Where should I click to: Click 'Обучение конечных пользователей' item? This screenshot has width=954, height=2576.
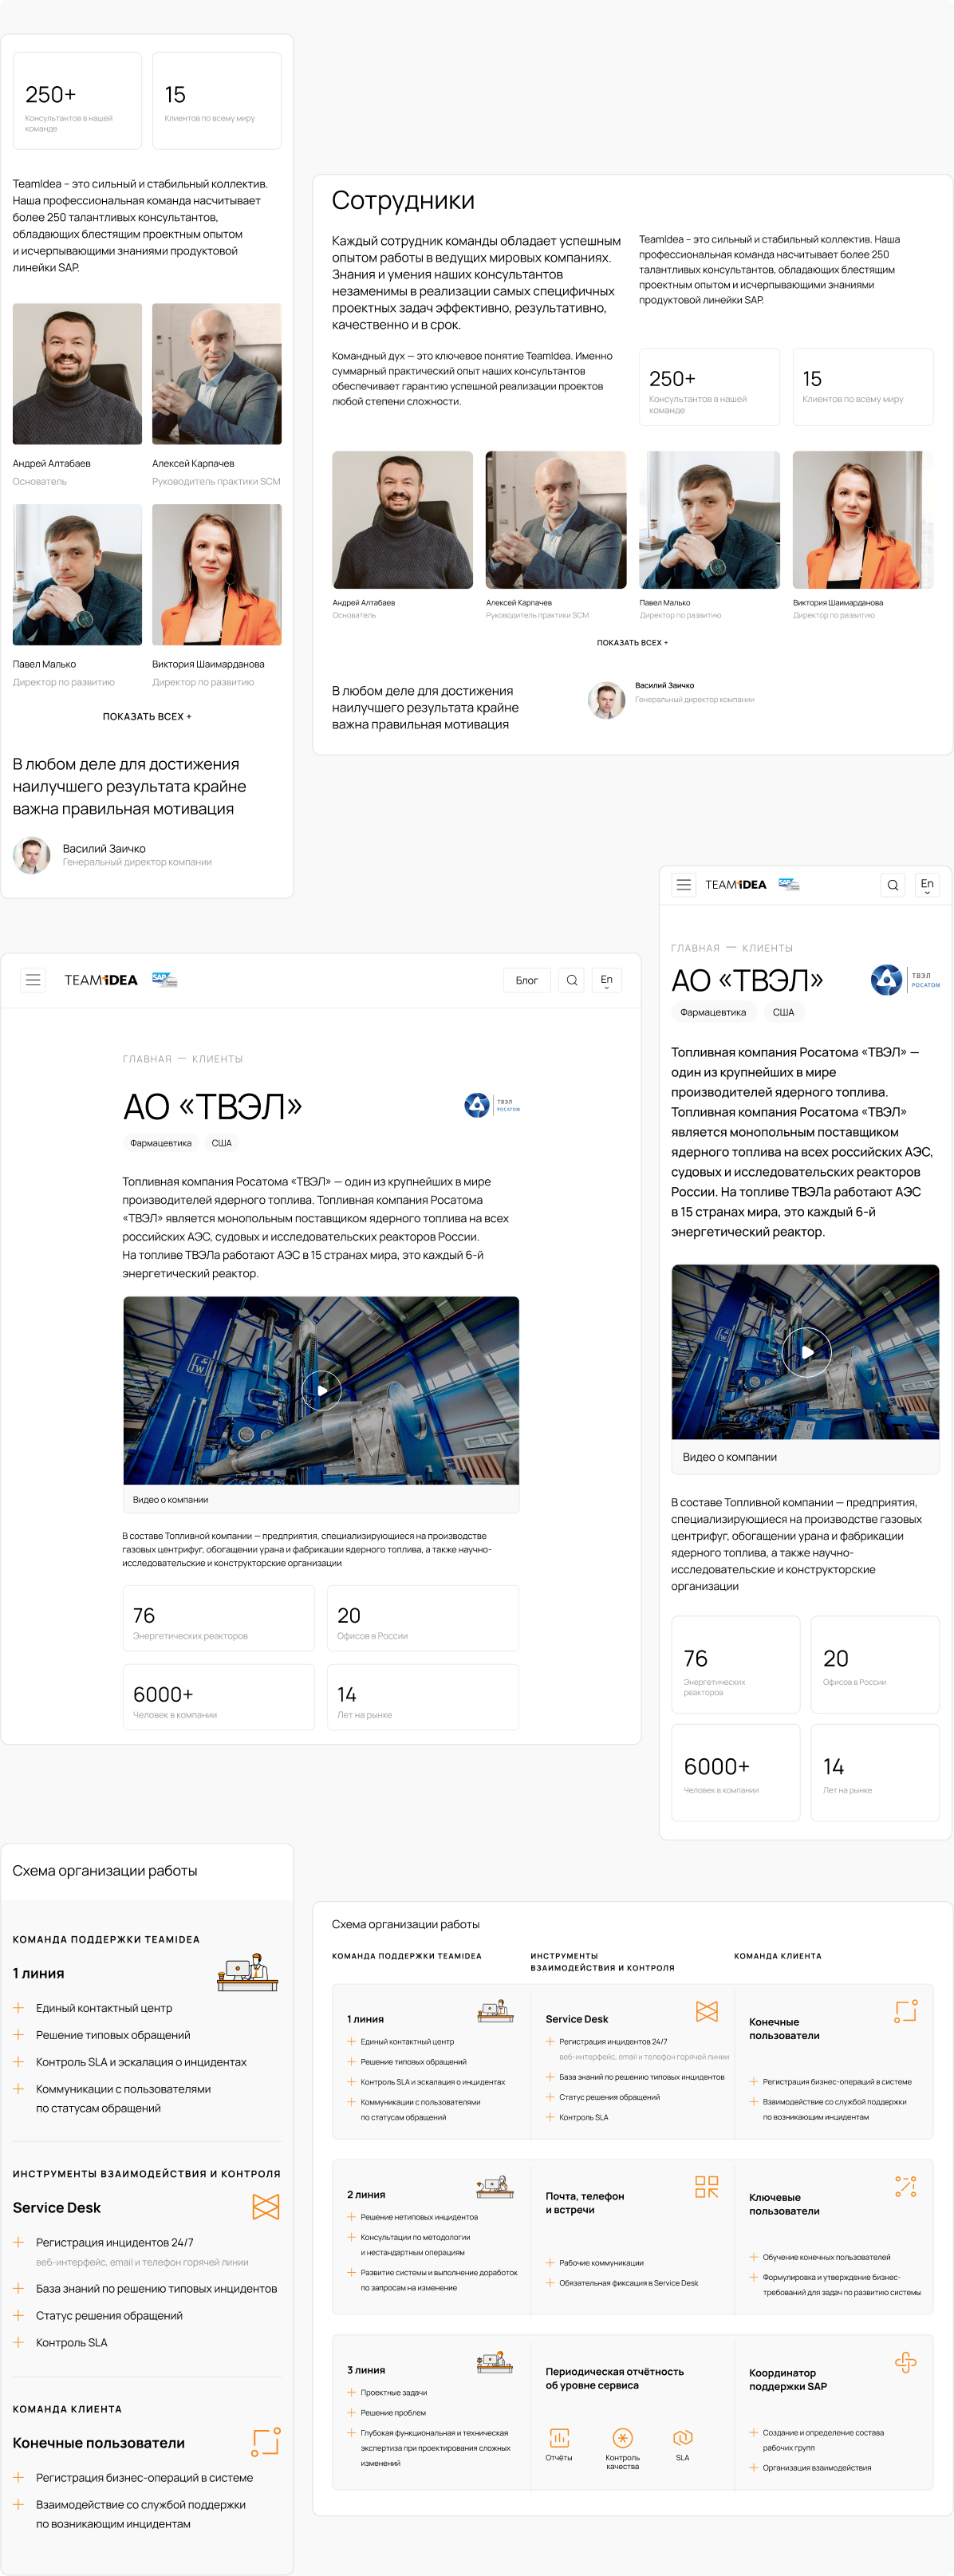(826, 2257)
